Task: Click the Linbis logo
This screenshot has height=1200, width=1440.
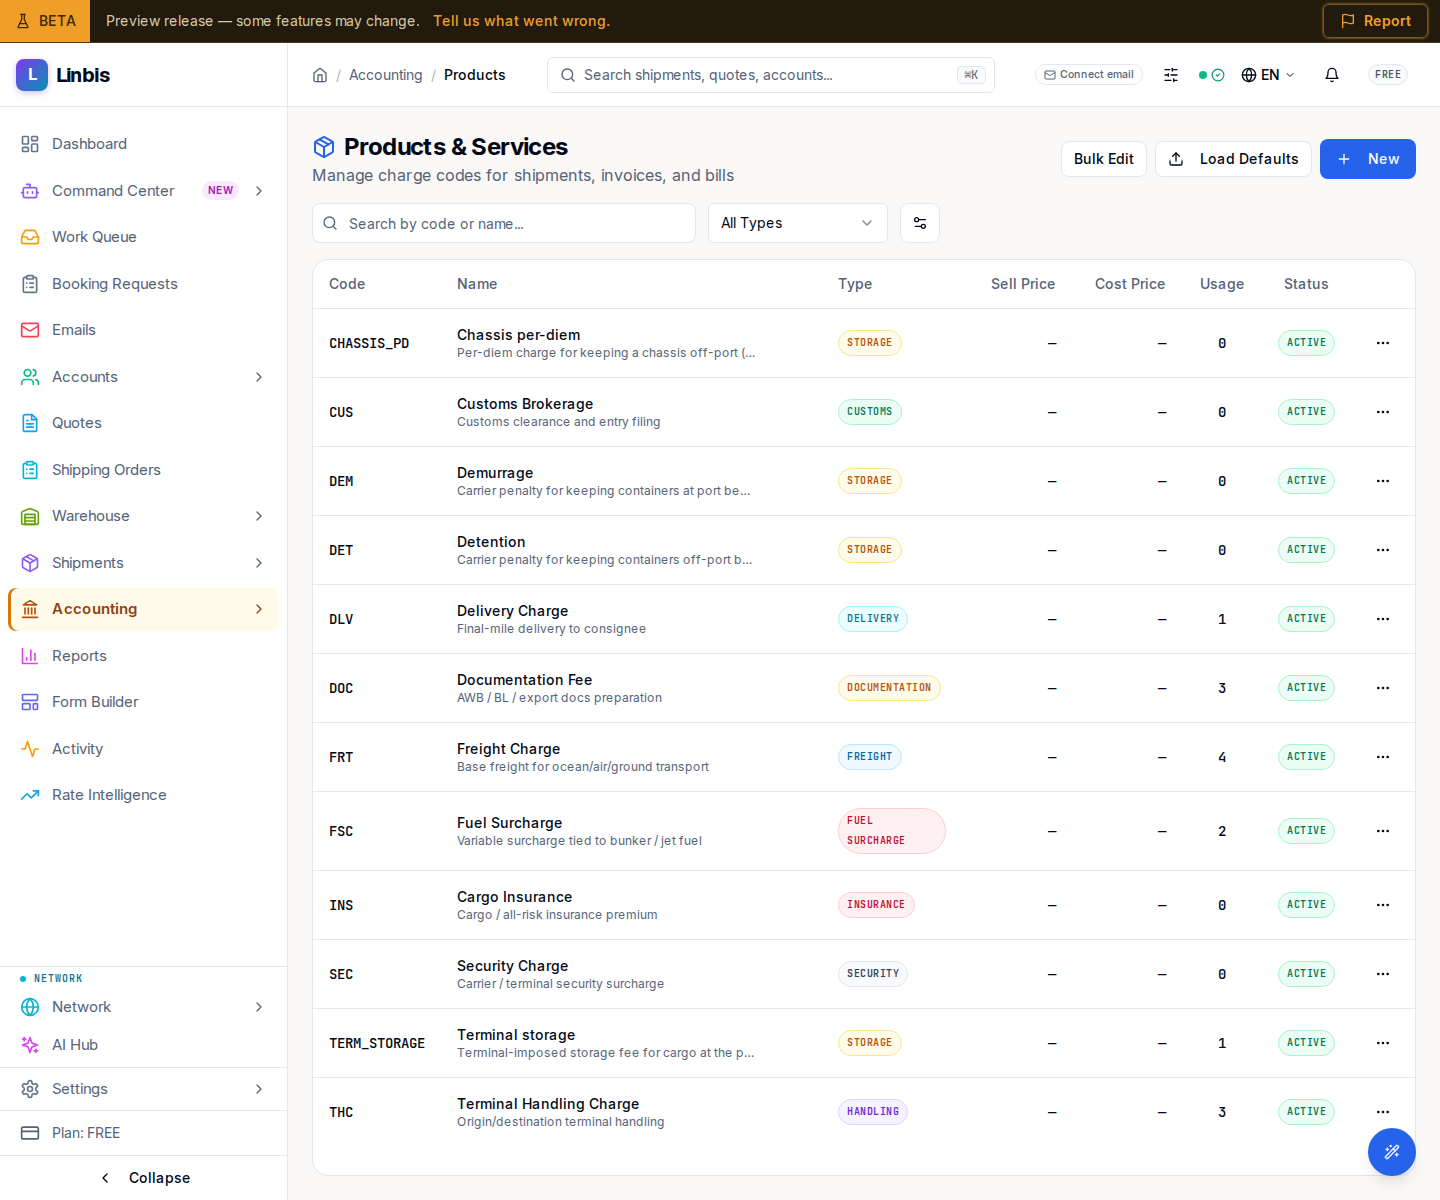Action: pos(63,75)
